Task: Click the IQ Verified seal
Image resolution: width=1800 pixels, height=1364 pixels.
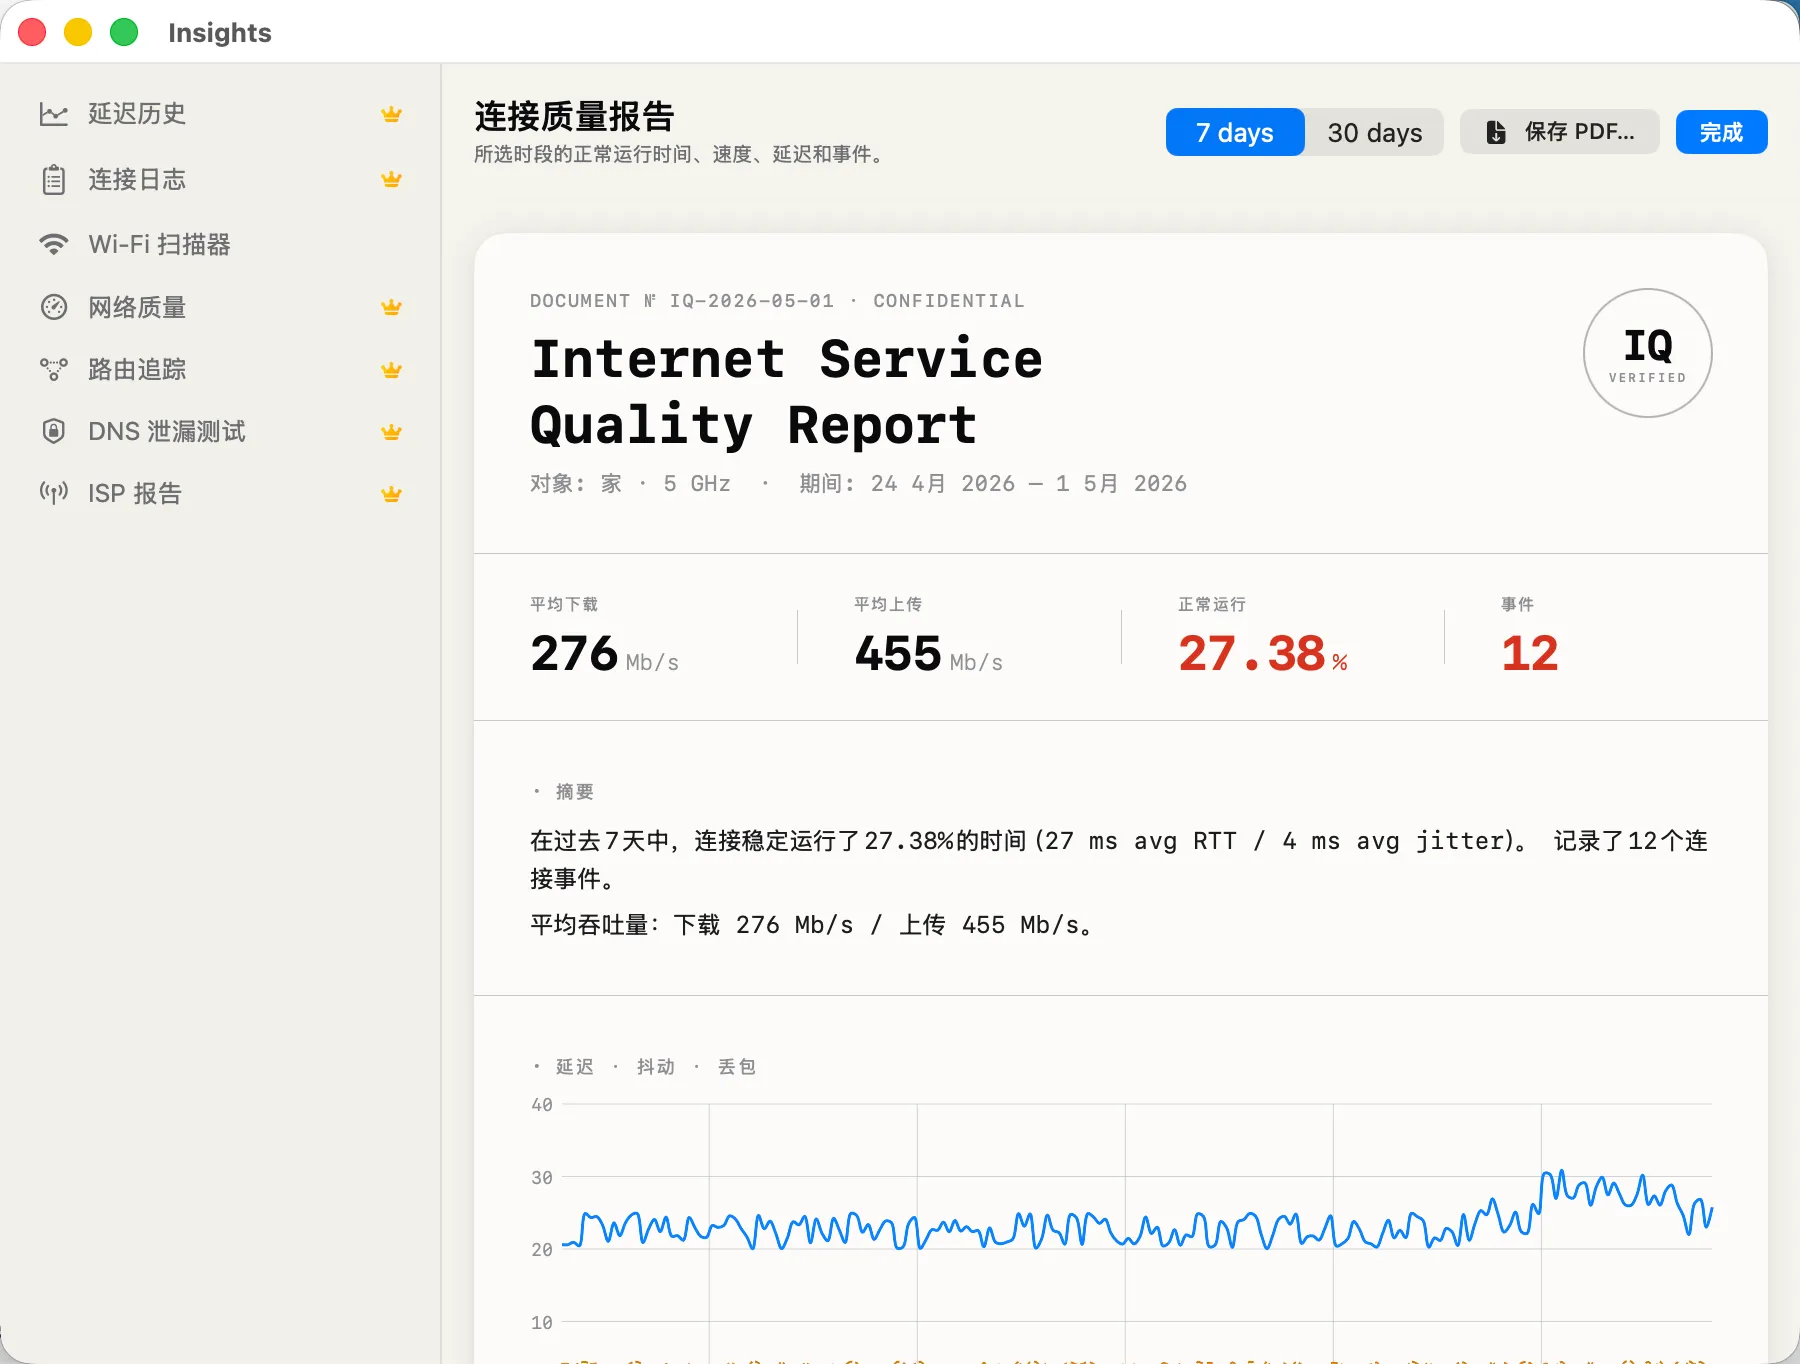Action: 1647,353
